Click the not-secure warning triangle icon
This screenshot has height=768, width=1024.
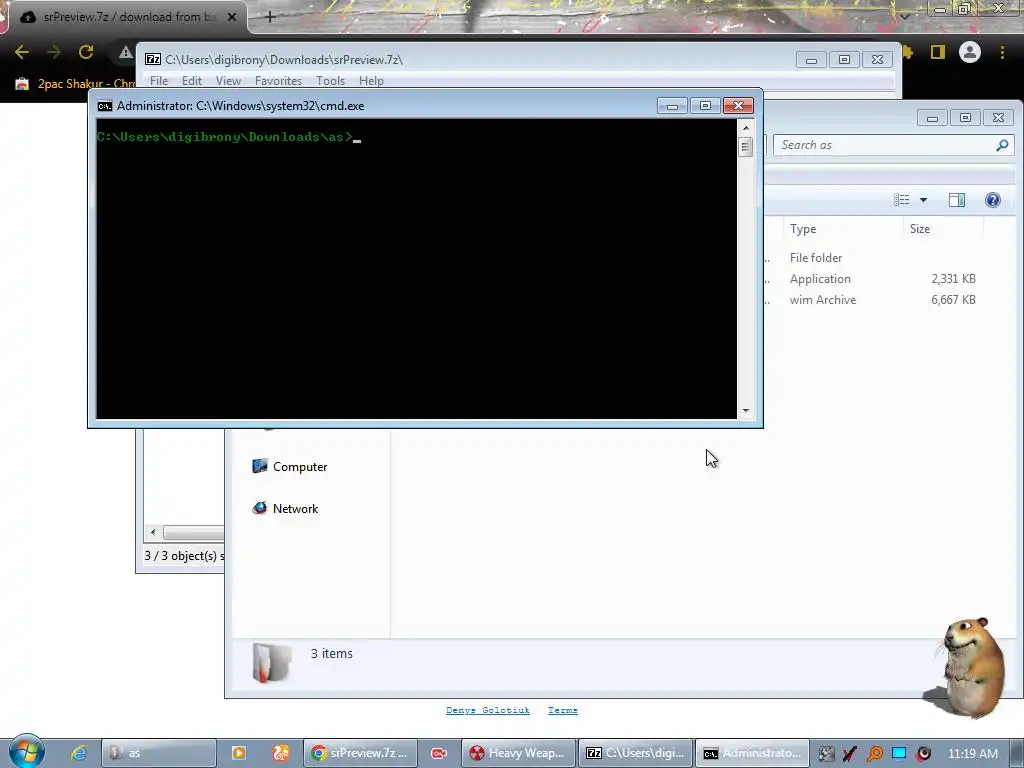pyautogui.click(x=125, y=52)
